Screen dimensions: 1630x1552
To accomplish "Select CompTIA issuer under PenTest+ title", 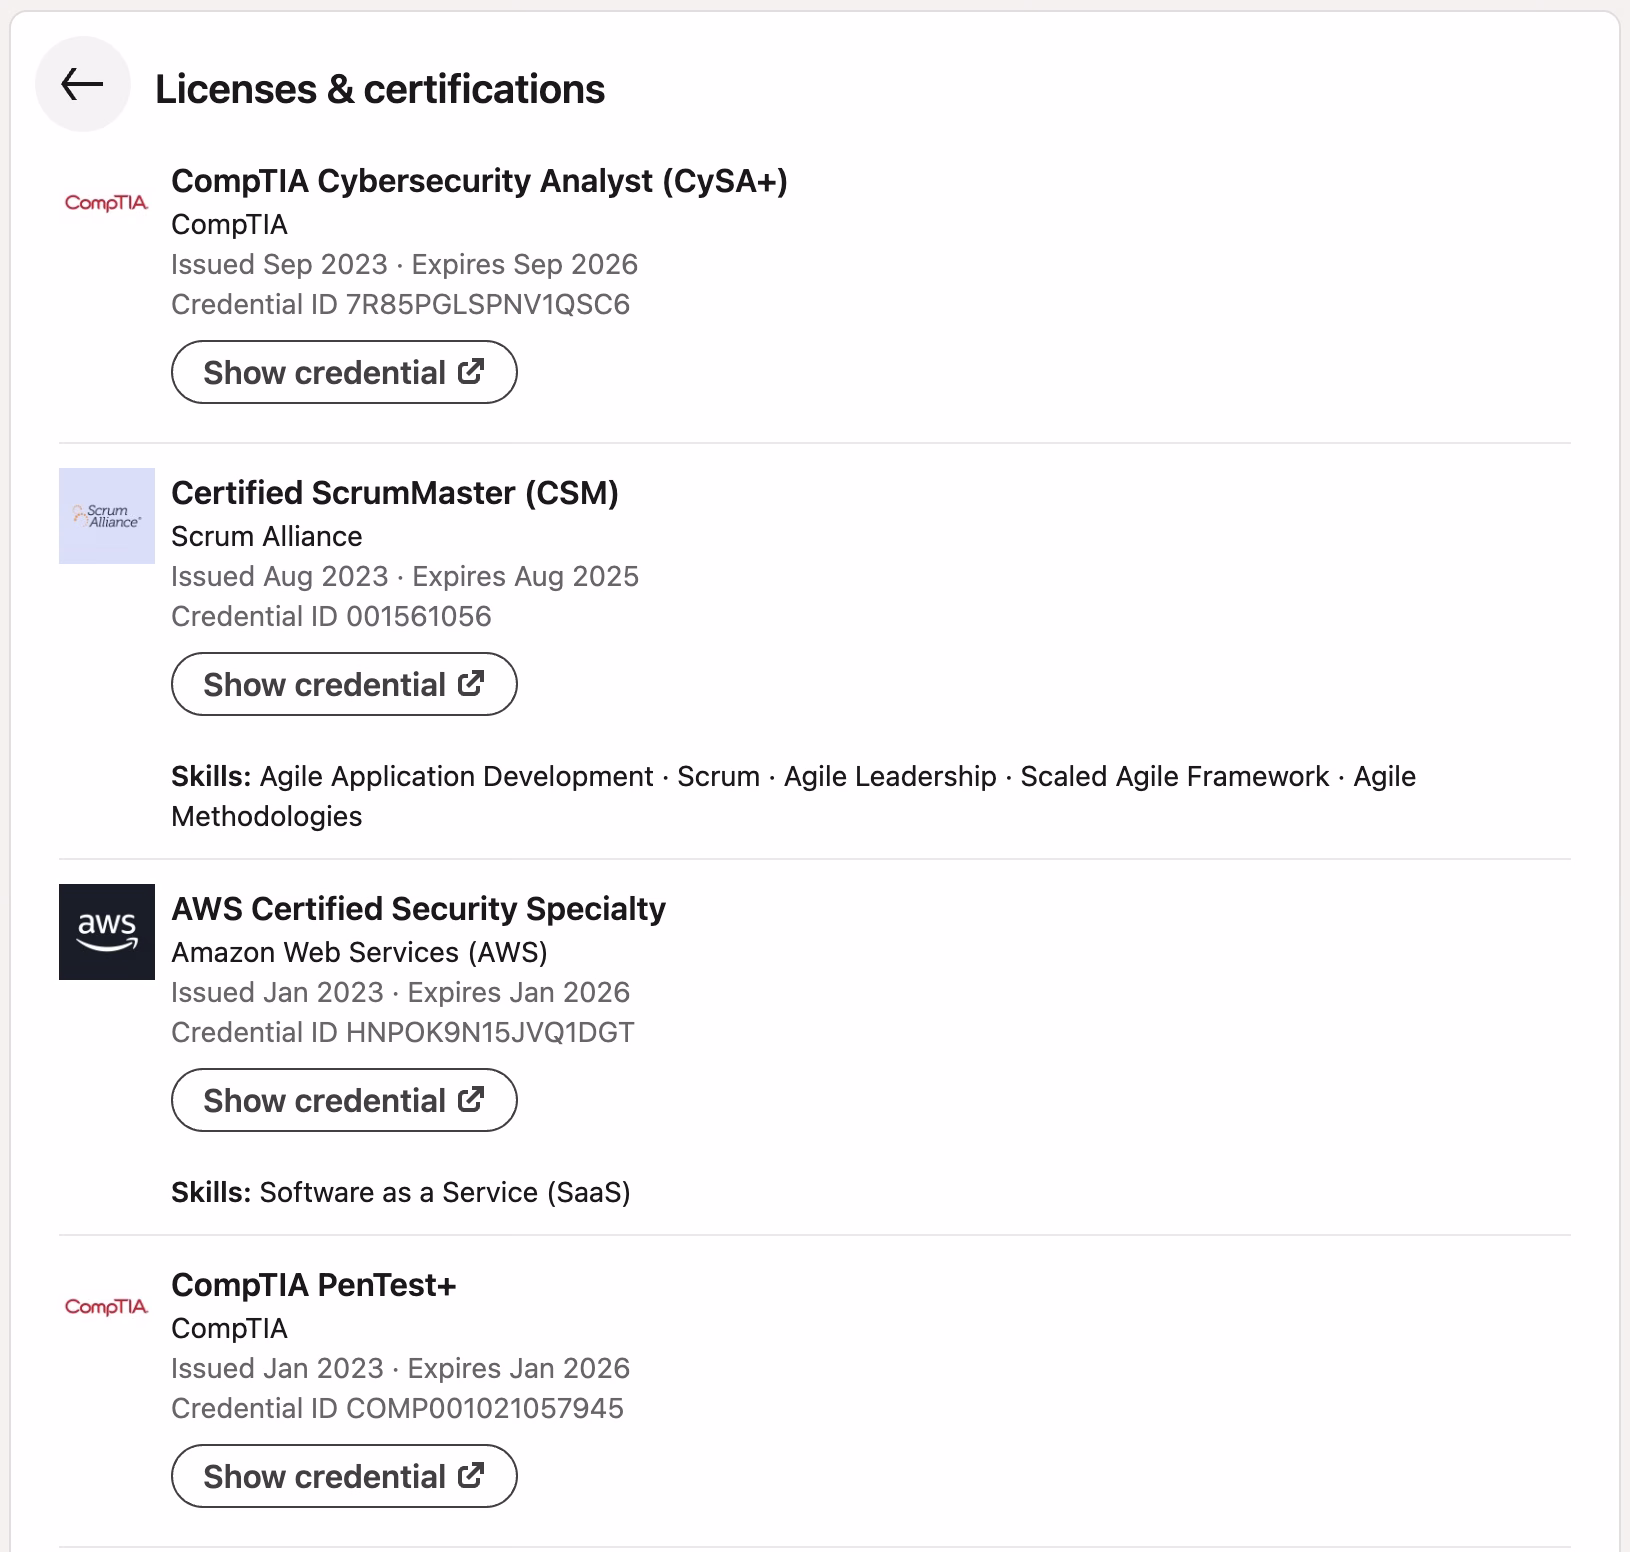I will 229,1328.
